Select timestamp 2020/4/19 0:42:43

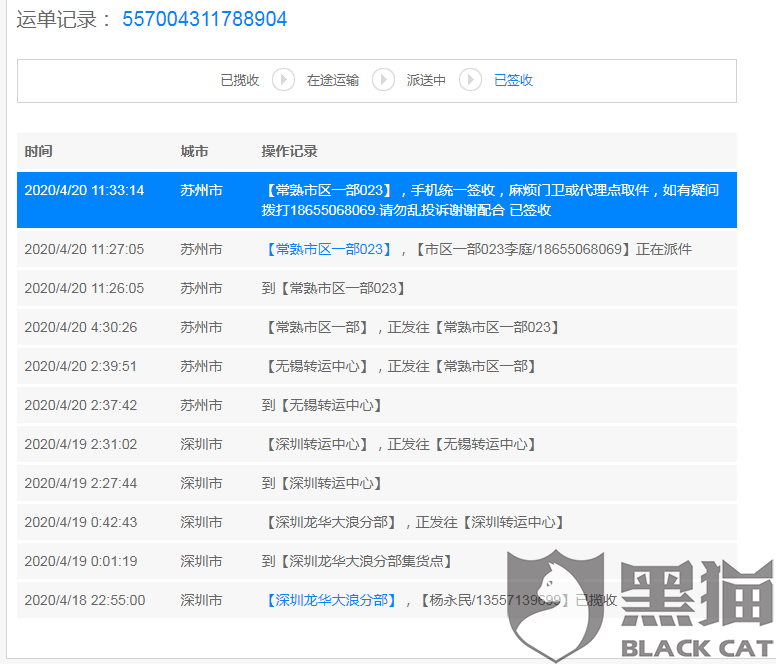[x=81, y=522]
